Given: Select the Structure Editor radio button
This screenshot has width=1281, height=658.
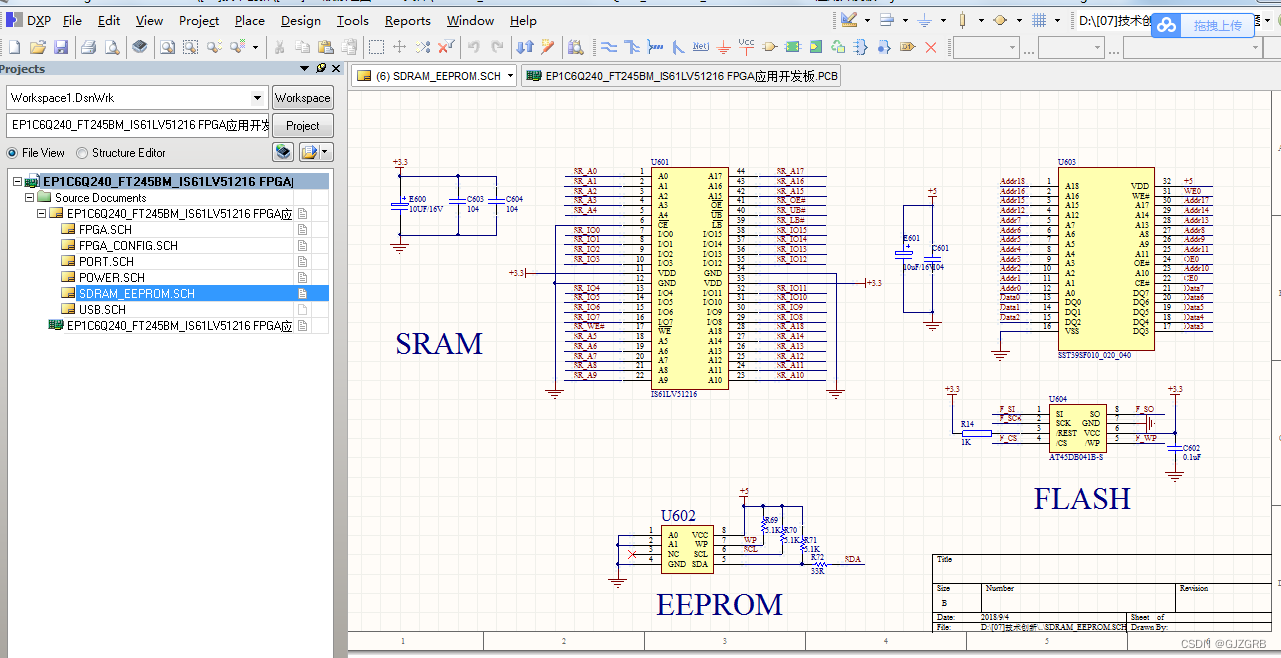Looking at the screenshot, I should (x=80, y=152).
